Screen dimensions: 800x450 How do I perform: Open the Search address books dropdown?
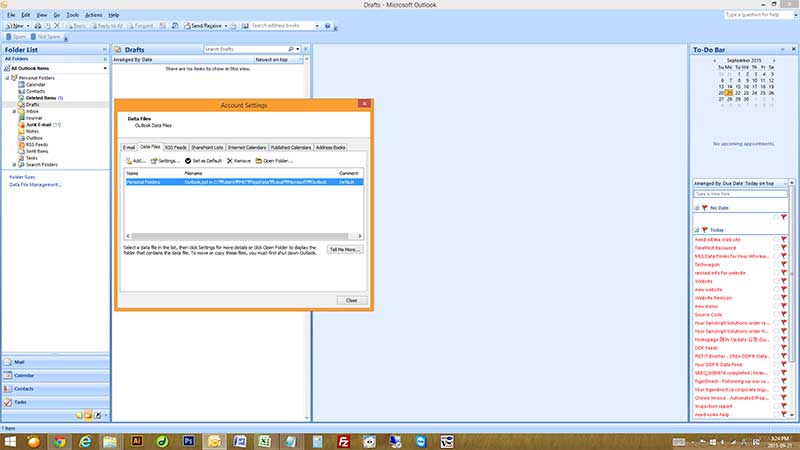(x=317, y=26)
